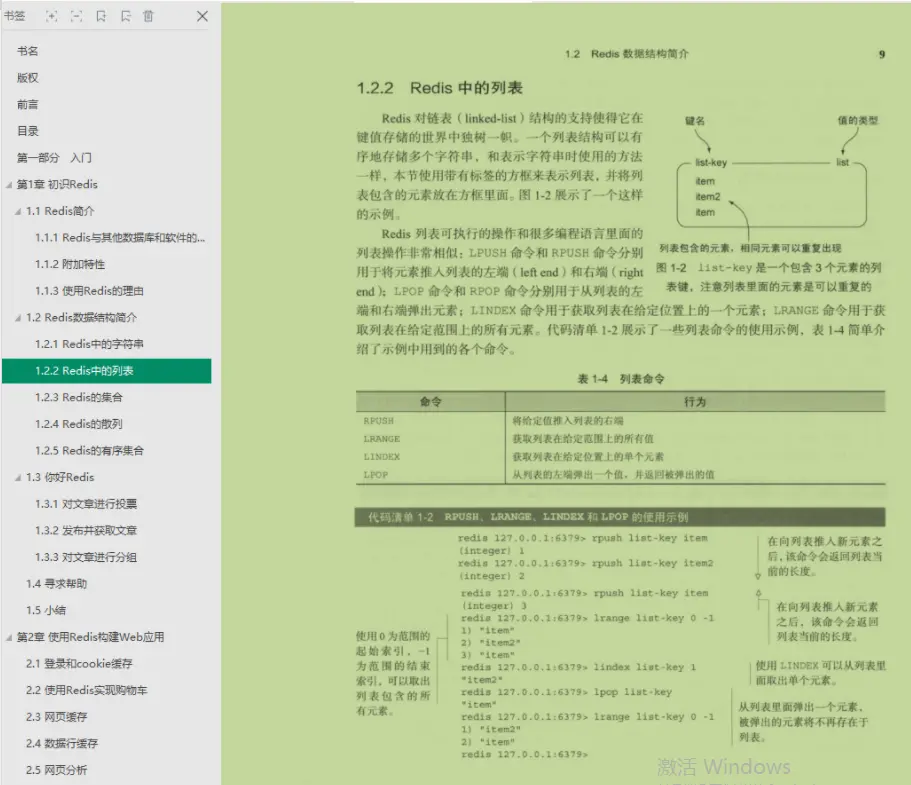
Task: Select 2.5 网页分析 bookmark
Action: [56, 770]
